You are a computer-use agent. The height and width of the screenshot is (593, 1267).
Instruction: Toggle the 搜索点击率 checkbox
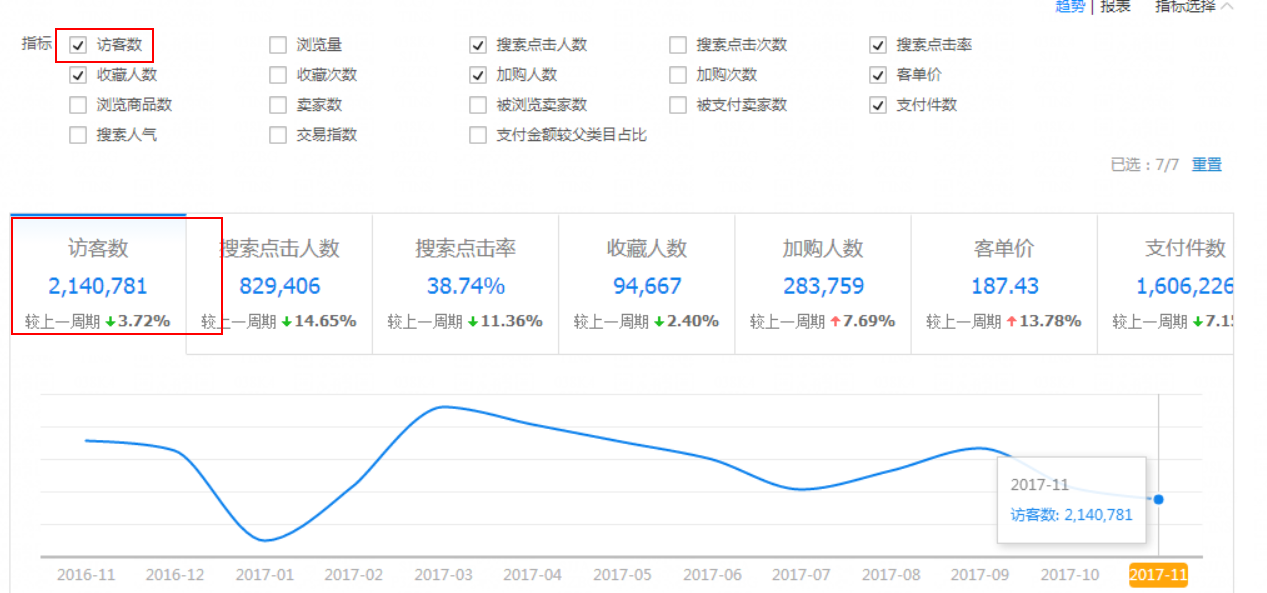coord(878,45)
